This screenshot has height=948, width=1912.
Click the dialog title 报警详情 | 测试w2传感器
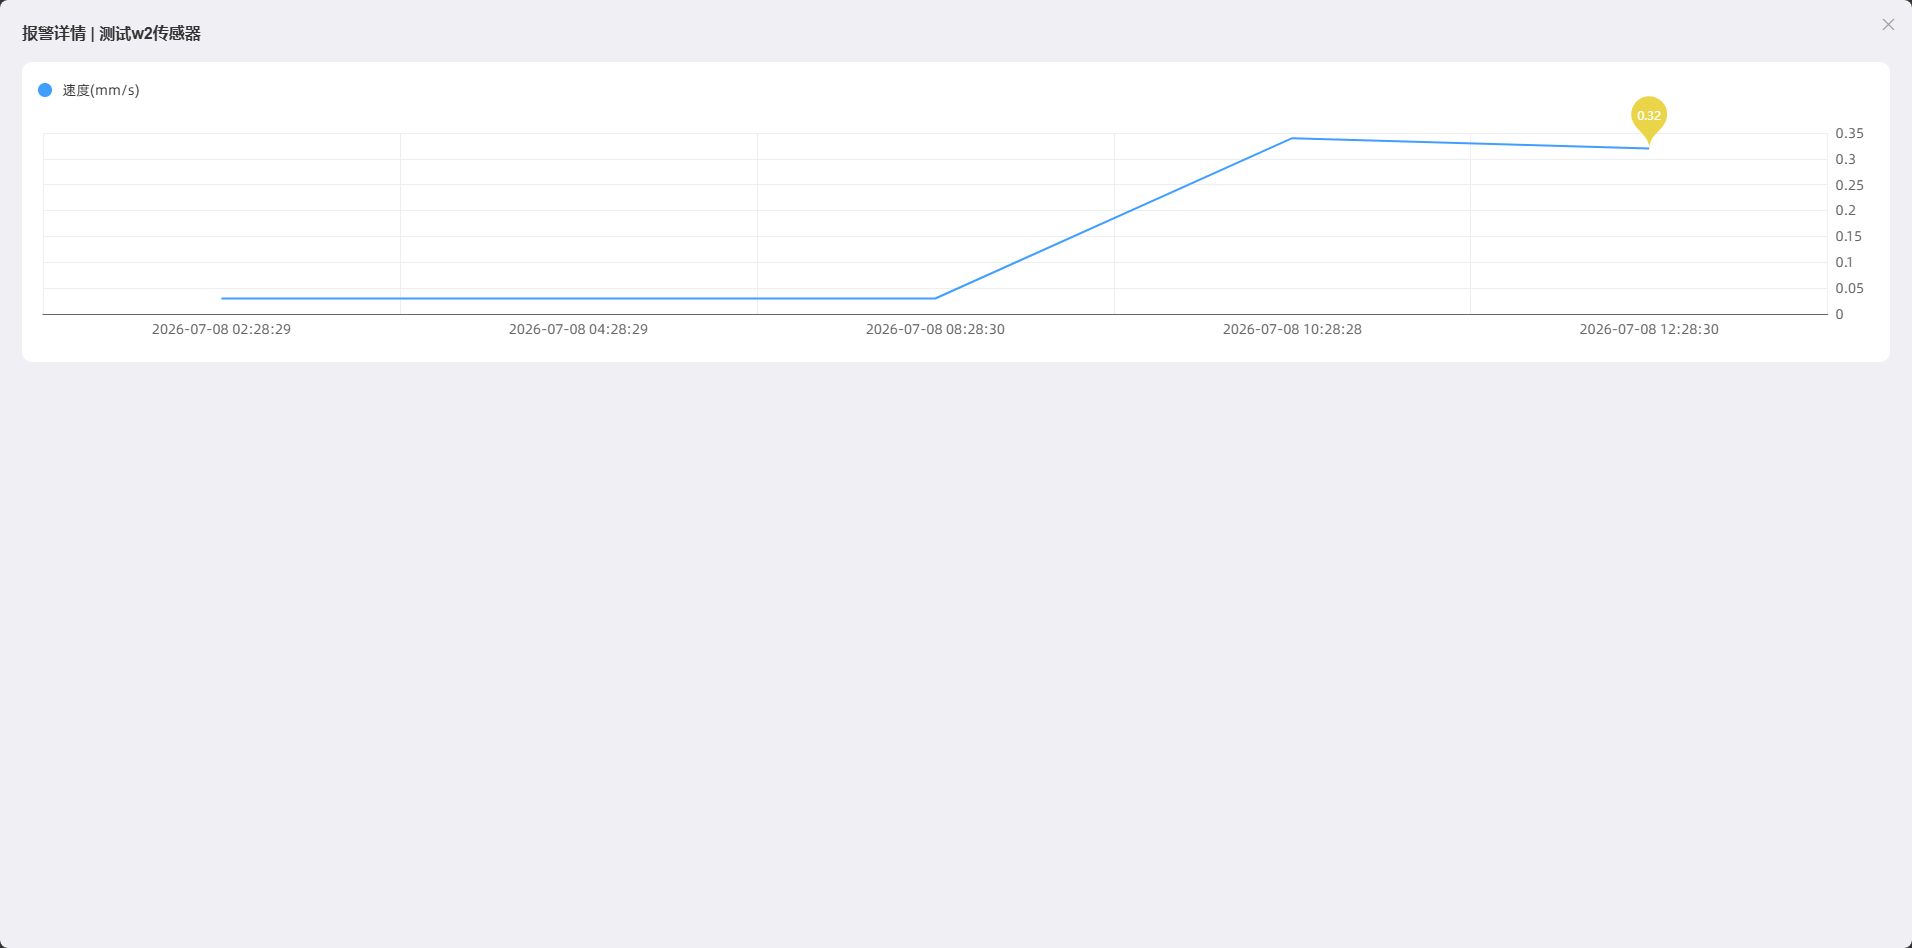(111, 33)
